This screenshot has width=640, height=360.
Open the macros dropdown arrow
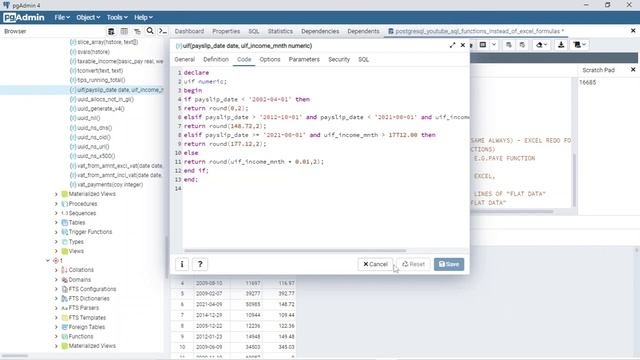(584, 45)
